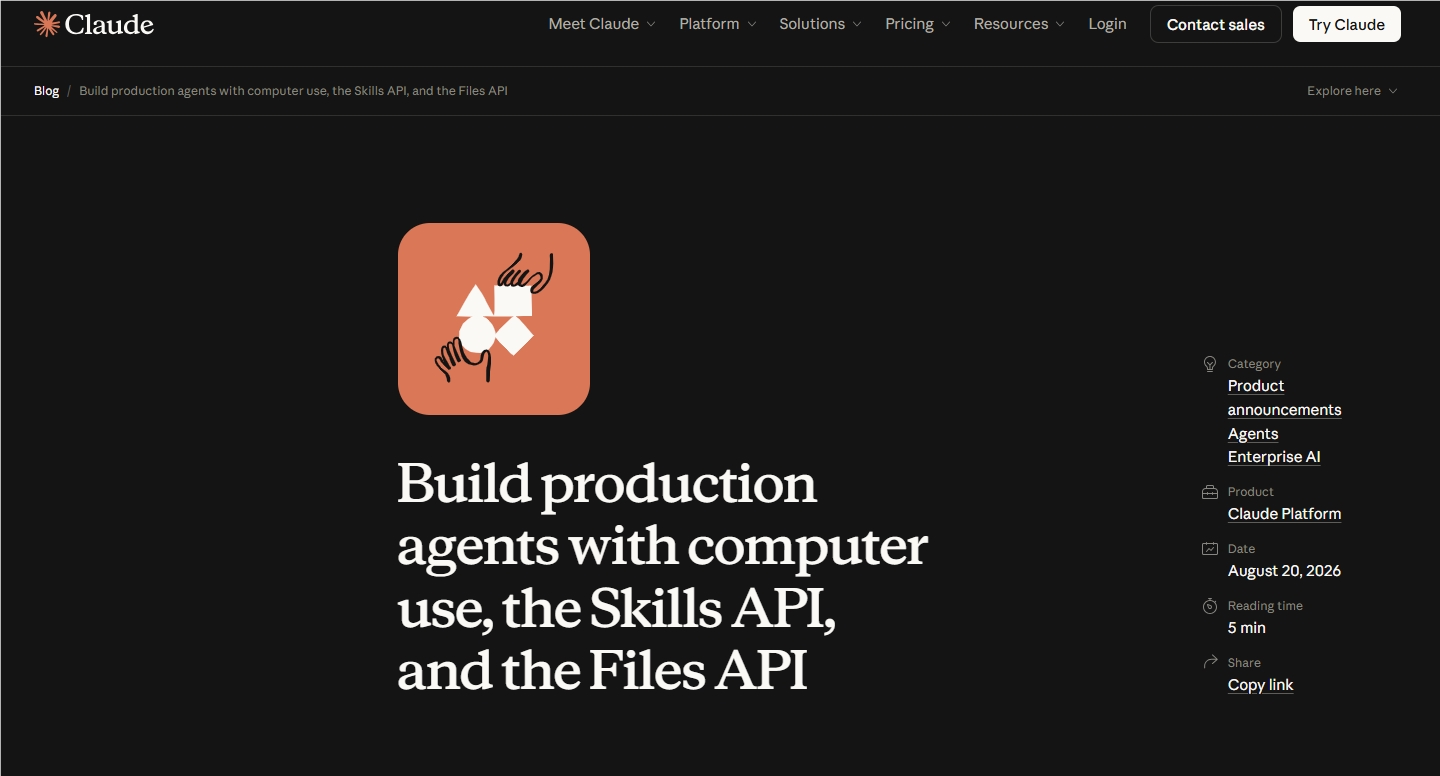Click the article headline "Build production agents…"
Screen dimensions: 1440x776
[x=662, y=577]
